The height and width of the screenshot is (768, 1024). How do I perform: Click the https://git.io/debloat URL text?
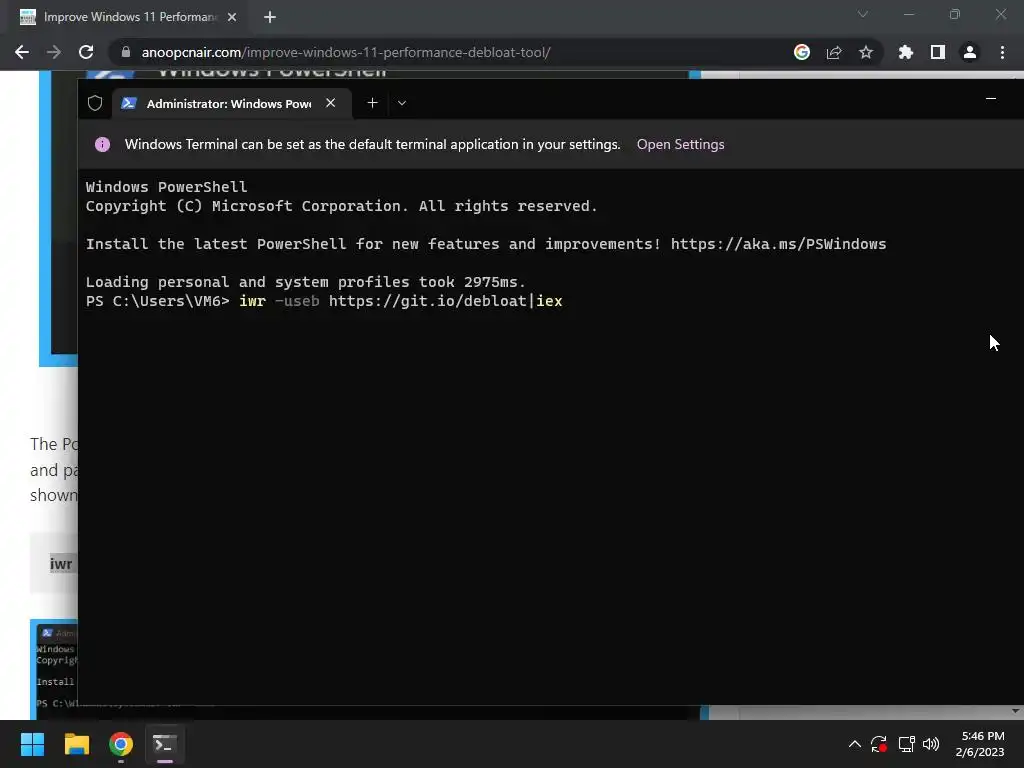tap(428, 301)
